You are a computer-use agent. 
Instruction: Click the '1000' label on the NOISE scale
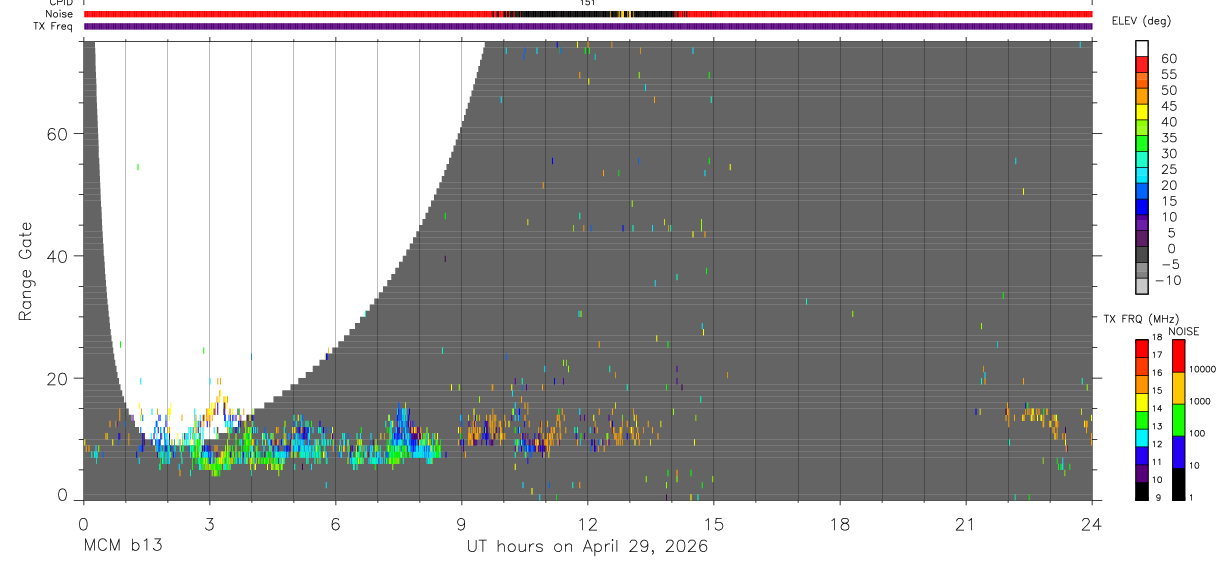tap(1200, 401)
